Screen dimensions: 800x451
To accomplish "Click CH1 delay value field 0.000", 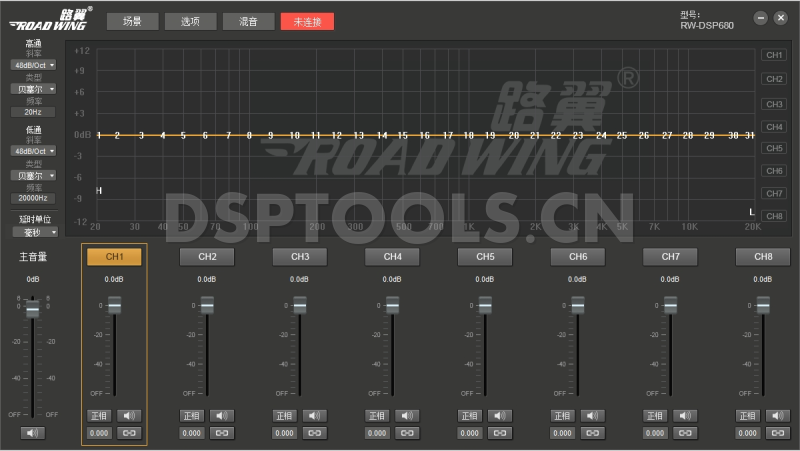I will click(x=99, y=433).
